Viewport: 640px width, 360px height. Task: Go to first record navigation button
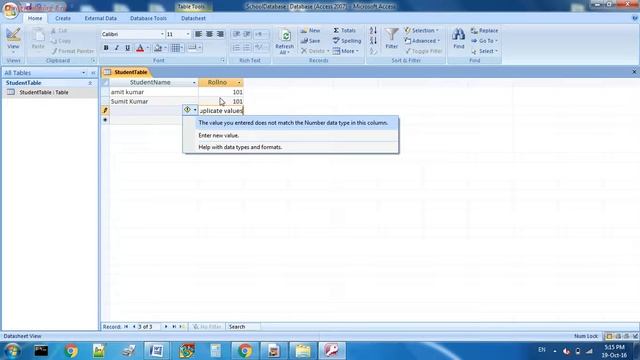pyautogui.click(x=127, y=327)
